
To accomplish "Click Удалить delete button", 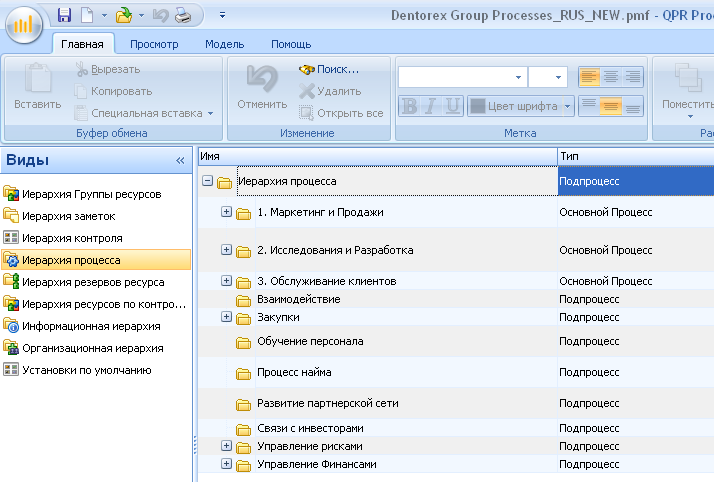I will click(330, 91).
